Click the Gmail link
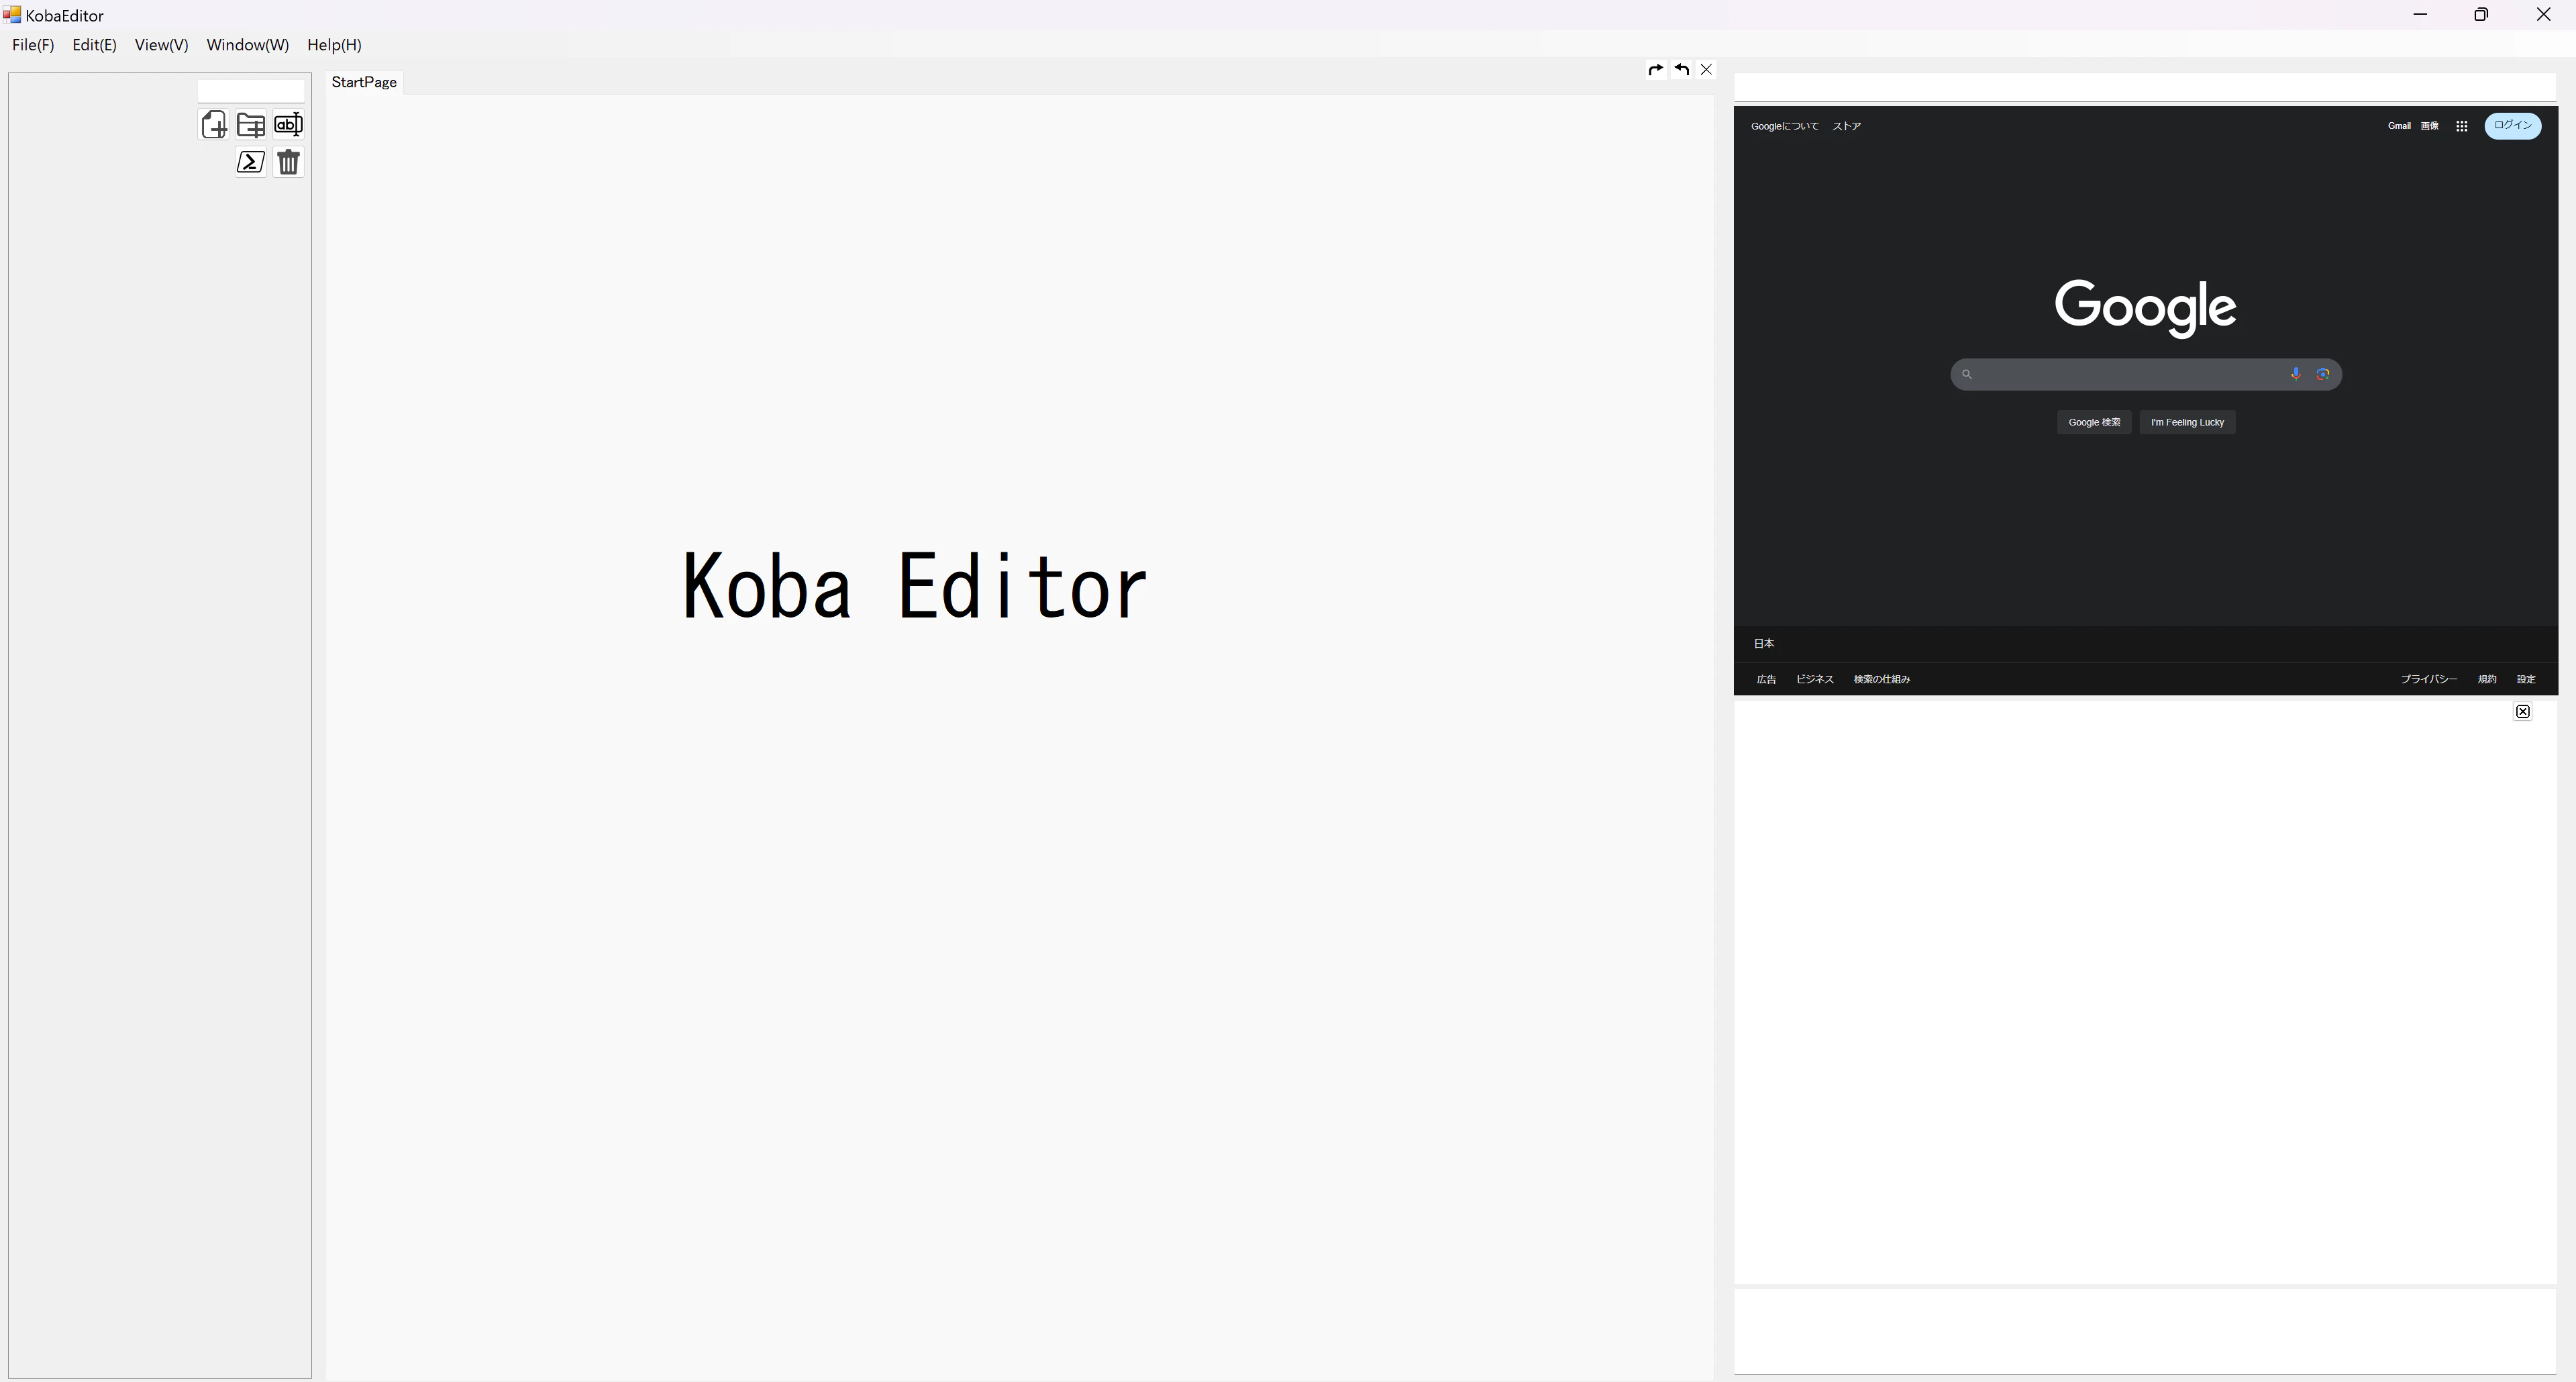Viewport: 2576px width, 1382px height. point(2399,127)
